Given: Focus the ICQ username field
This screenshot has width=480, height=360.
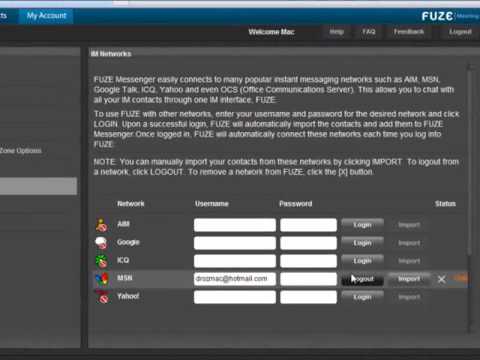Looking at the screenshot, I should [235, 261].
